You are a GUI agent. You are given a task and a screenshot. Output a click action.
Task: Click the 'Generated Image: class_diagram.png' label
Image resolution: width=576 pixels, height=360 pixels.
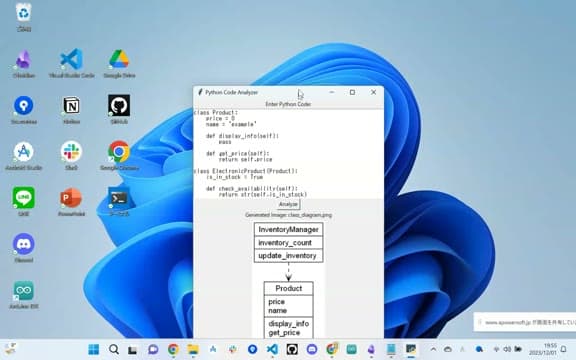pos(288,215)
